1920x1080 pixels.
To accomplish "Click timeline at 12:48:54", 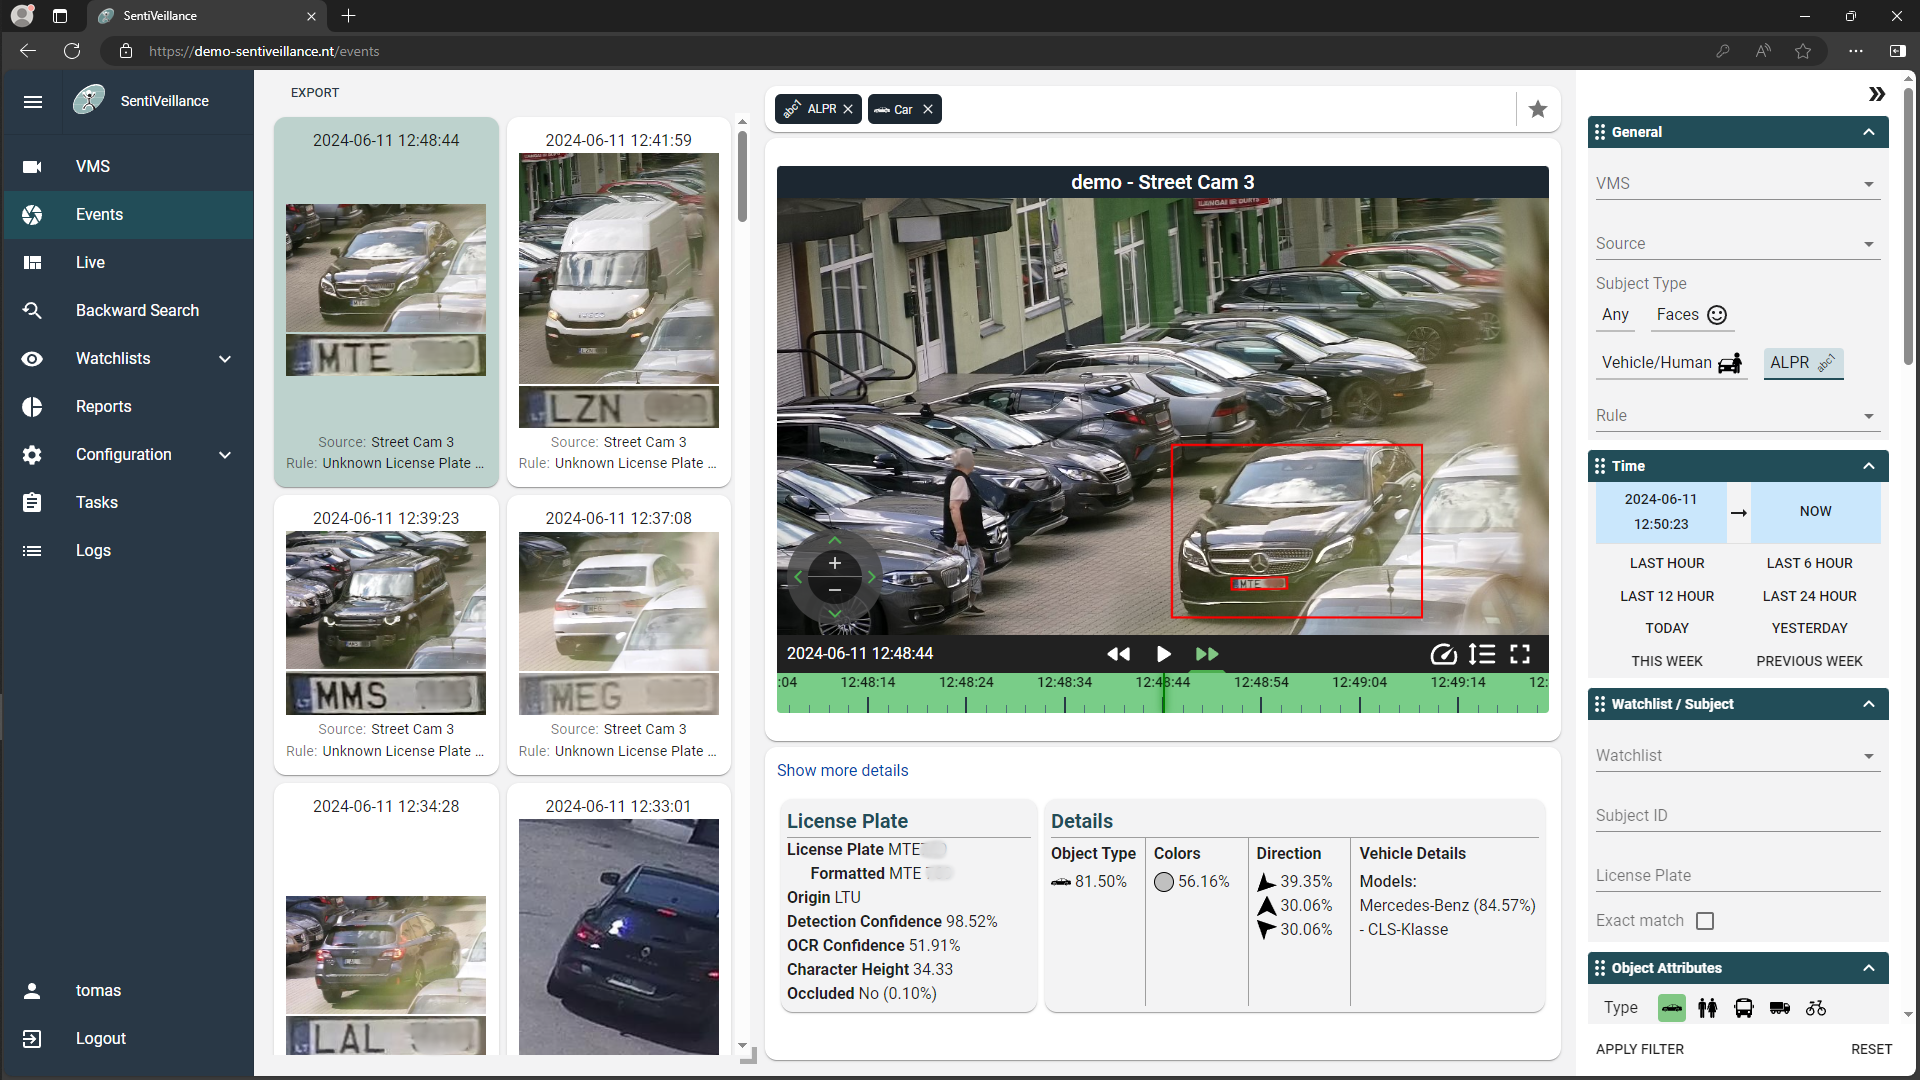I will (x=1261, y=682).
